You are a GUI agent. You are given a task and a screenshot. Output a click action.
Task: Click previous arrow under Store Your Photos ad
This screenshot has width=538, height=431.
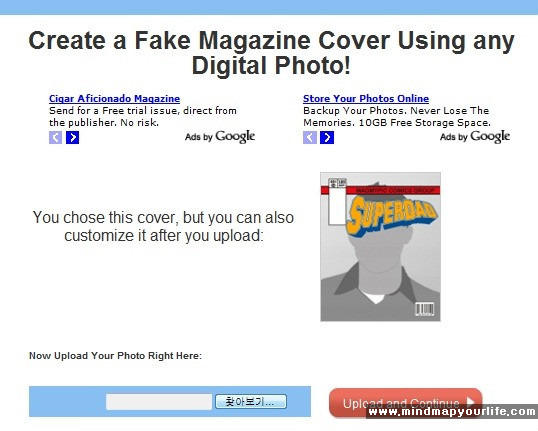click(x=310, y=138)
